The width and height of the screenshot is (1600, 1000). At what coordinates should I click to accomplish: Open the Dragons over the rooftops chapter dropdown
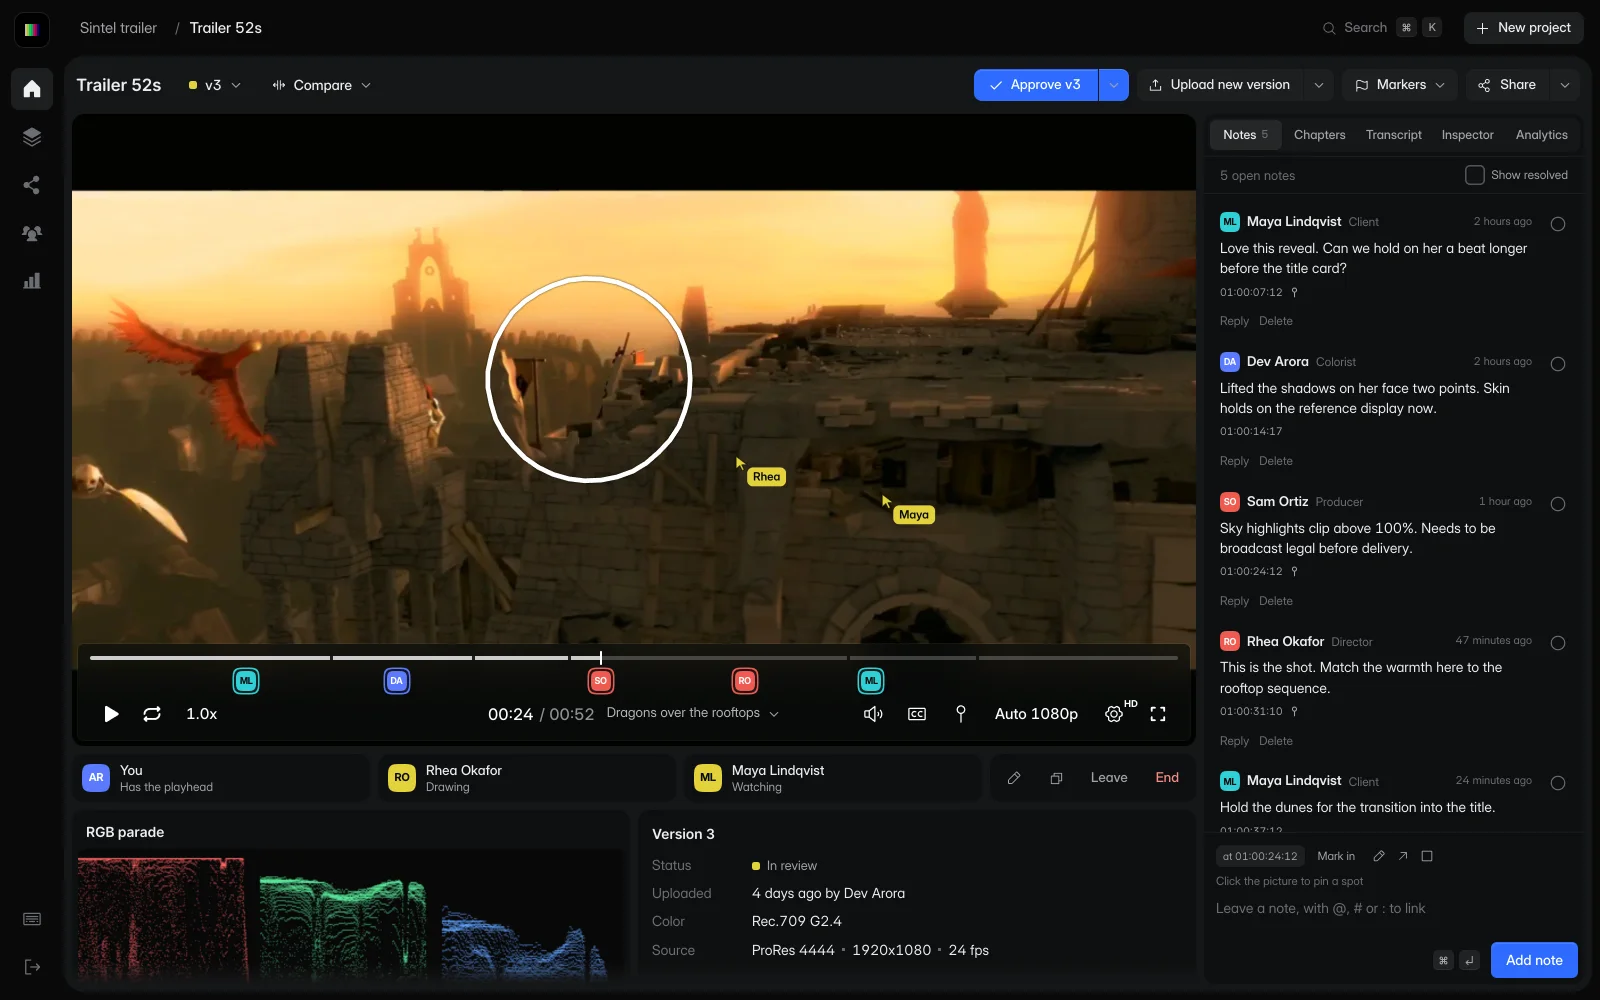pyautogui.click(x=692, y=713)
